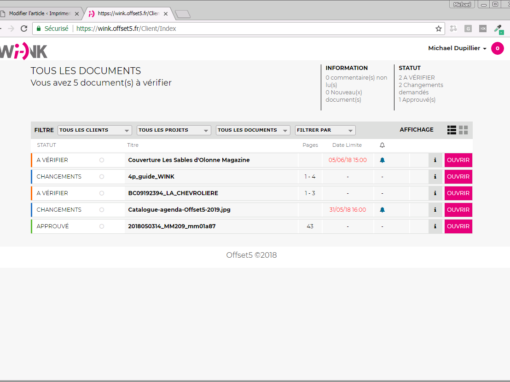Click title Catalogue-agenda-Offset5-2019.jpg

(x=179, y=210)
